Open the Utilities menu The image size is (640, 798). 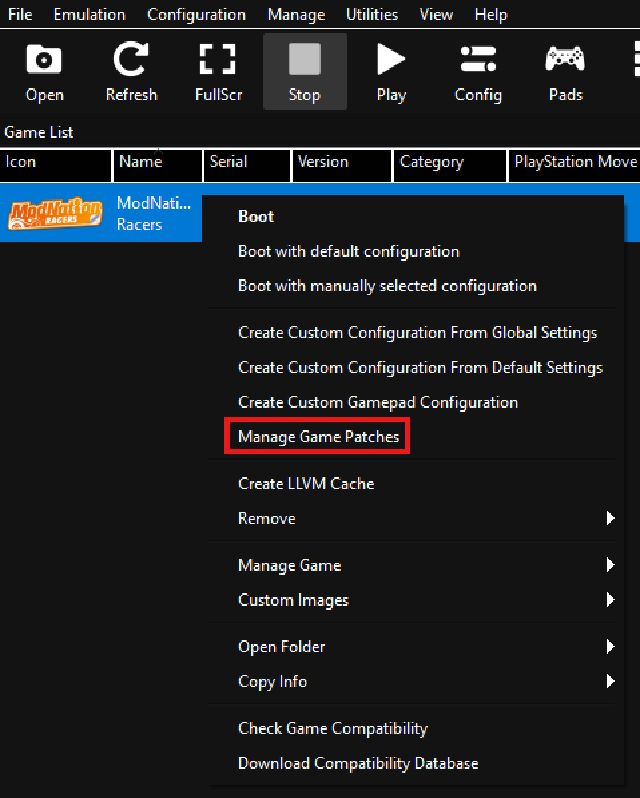tap(371, 15)
